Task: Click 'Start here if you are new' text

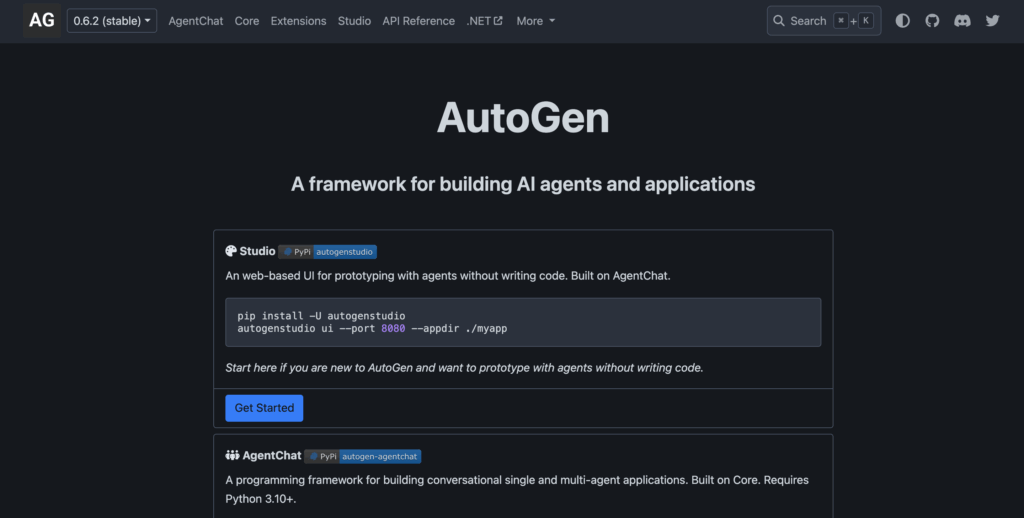Action: coord(464,368)
